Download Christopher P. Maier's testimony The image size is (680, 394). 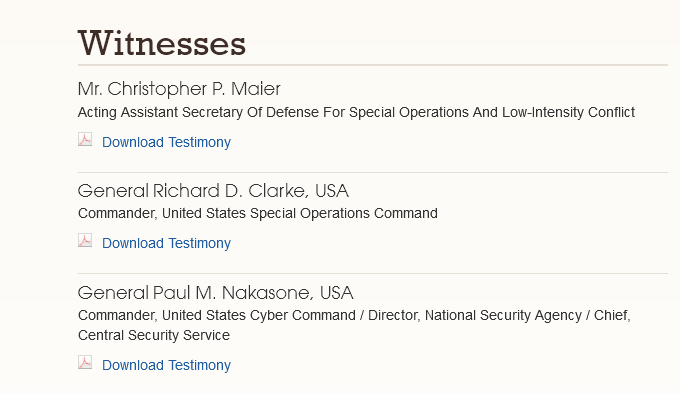[x=166, y=142]
